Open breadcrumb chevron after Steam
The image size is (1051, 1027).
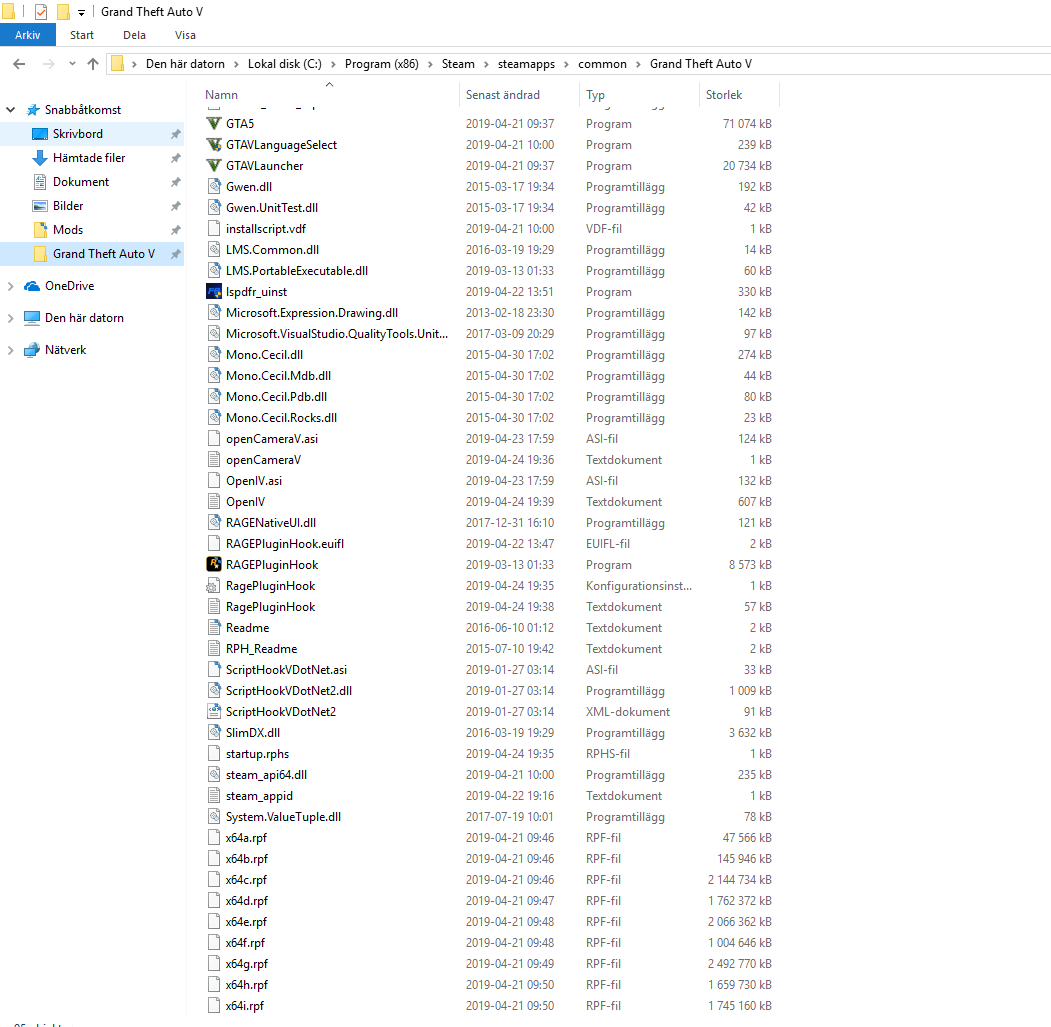[x=486, y=64]
